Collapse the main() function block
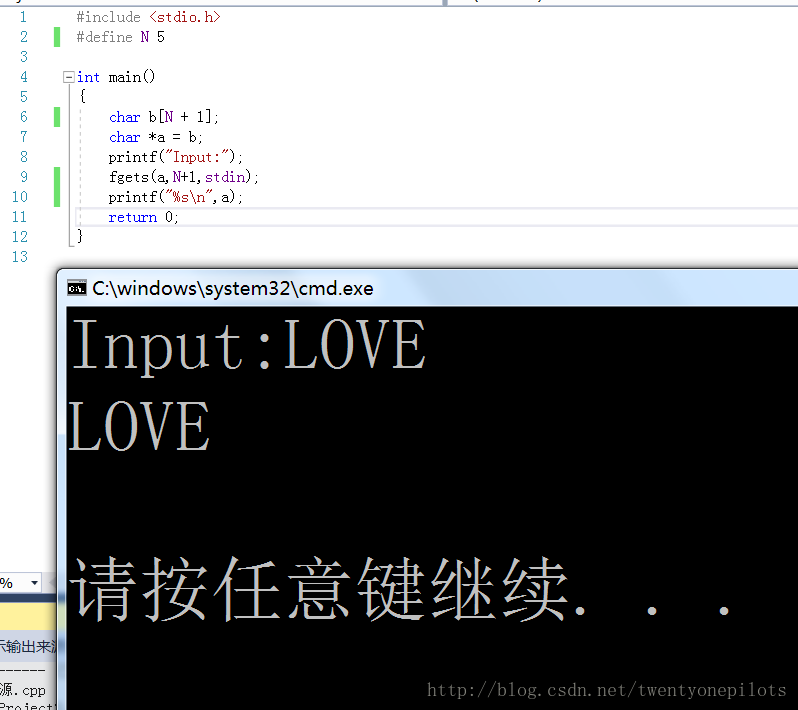798x710 pixels. coord(69,77)
